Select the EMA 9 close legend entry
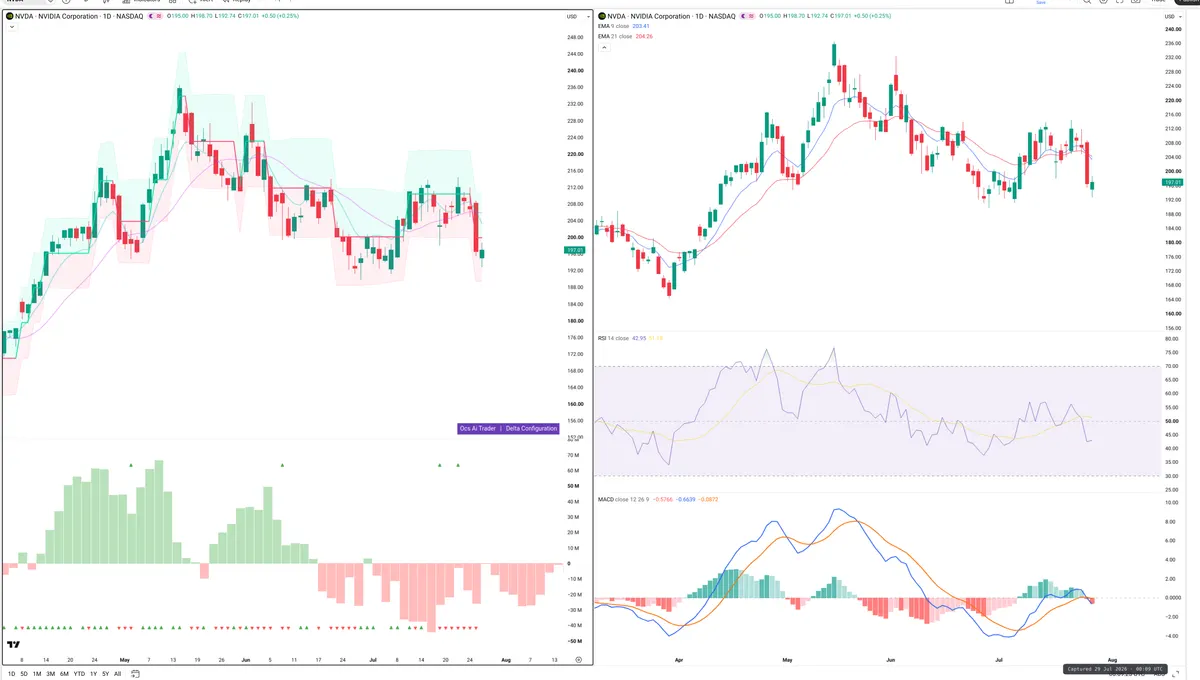The height and width of the screenshot is (680, 1200). point(614,26)
